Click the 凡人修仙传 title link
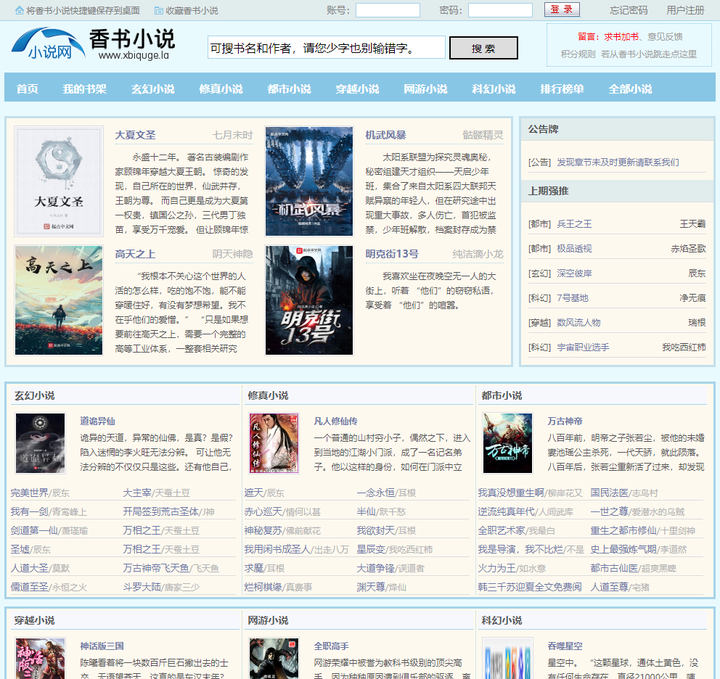720x679 pixels. pos(335,421)
